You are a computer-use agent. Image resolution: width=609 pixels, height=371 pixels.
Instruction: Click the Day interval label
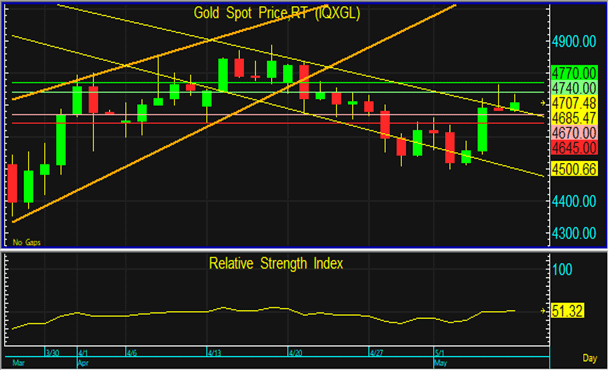pos(590,358)
